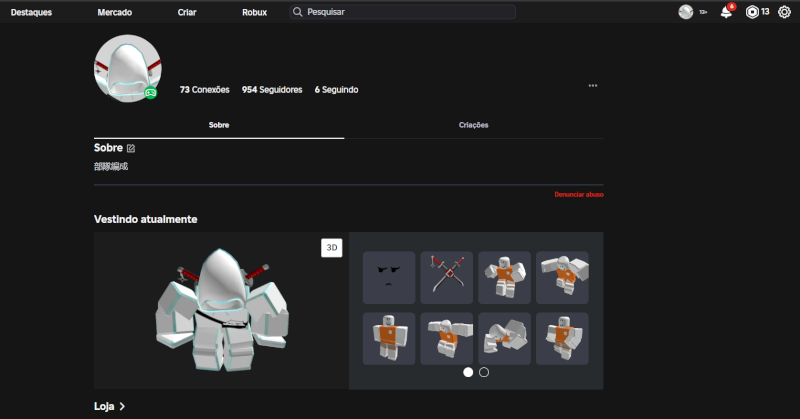Image resolution: width=800 pixels, height=419 pixels.
Task: Expand the Loja section chevron
Action: click(122, 407)
